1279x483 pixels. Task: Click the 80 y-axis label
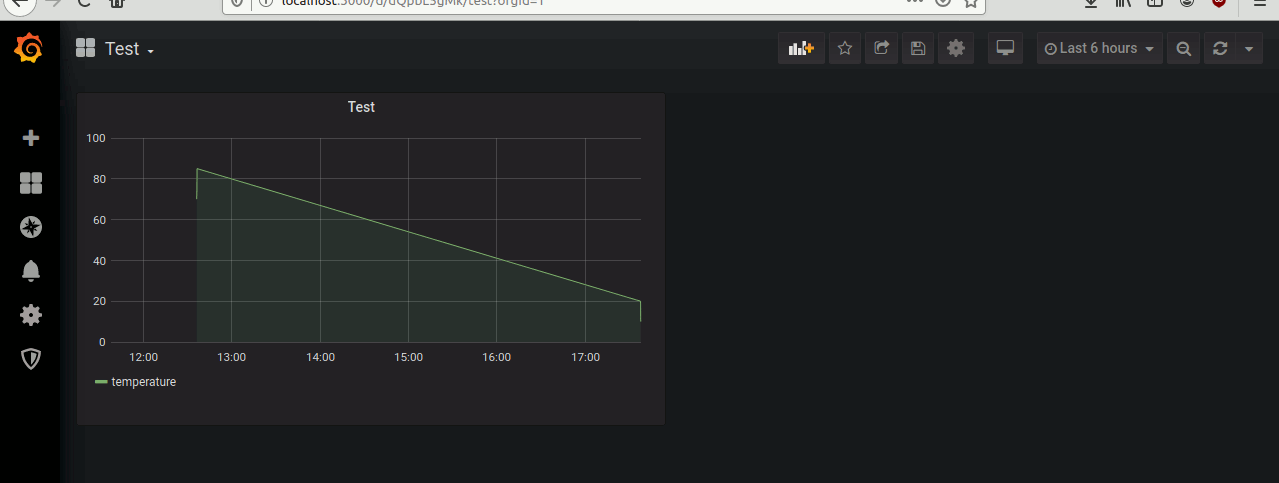[99, 179]
